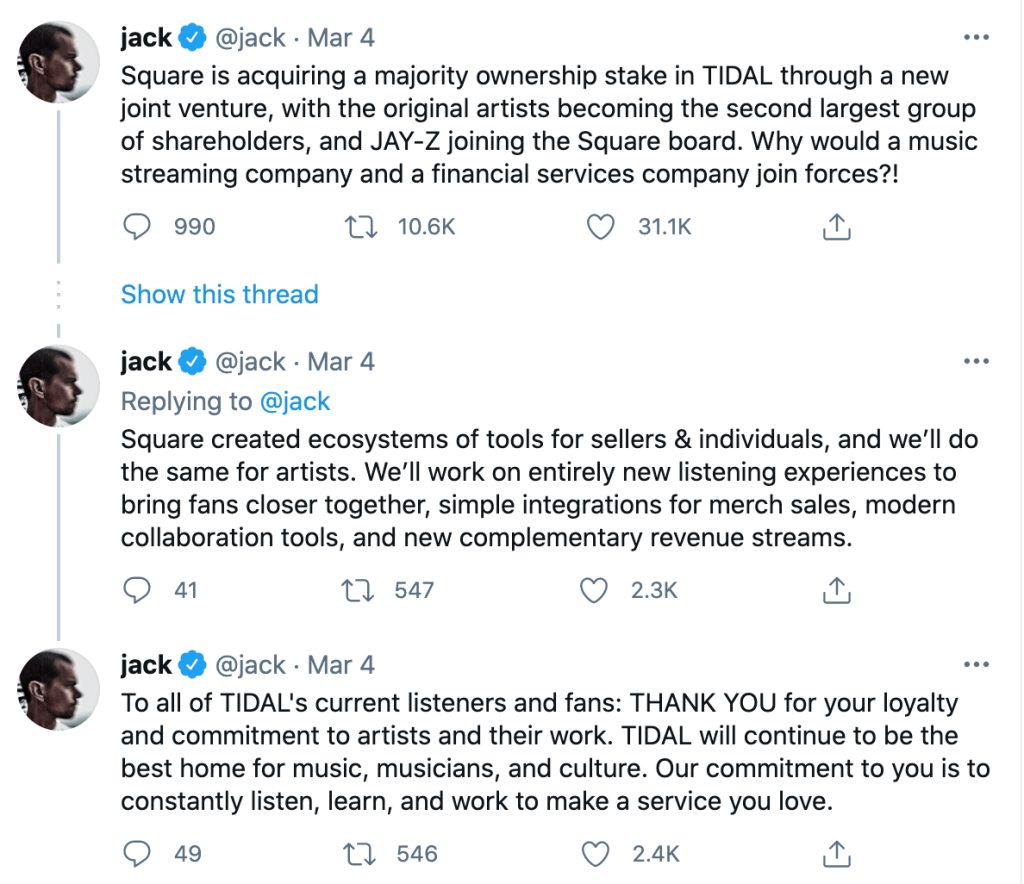Reply to the tweet with 49 replies
The image size is (1024, 884).
coord(136,854)
